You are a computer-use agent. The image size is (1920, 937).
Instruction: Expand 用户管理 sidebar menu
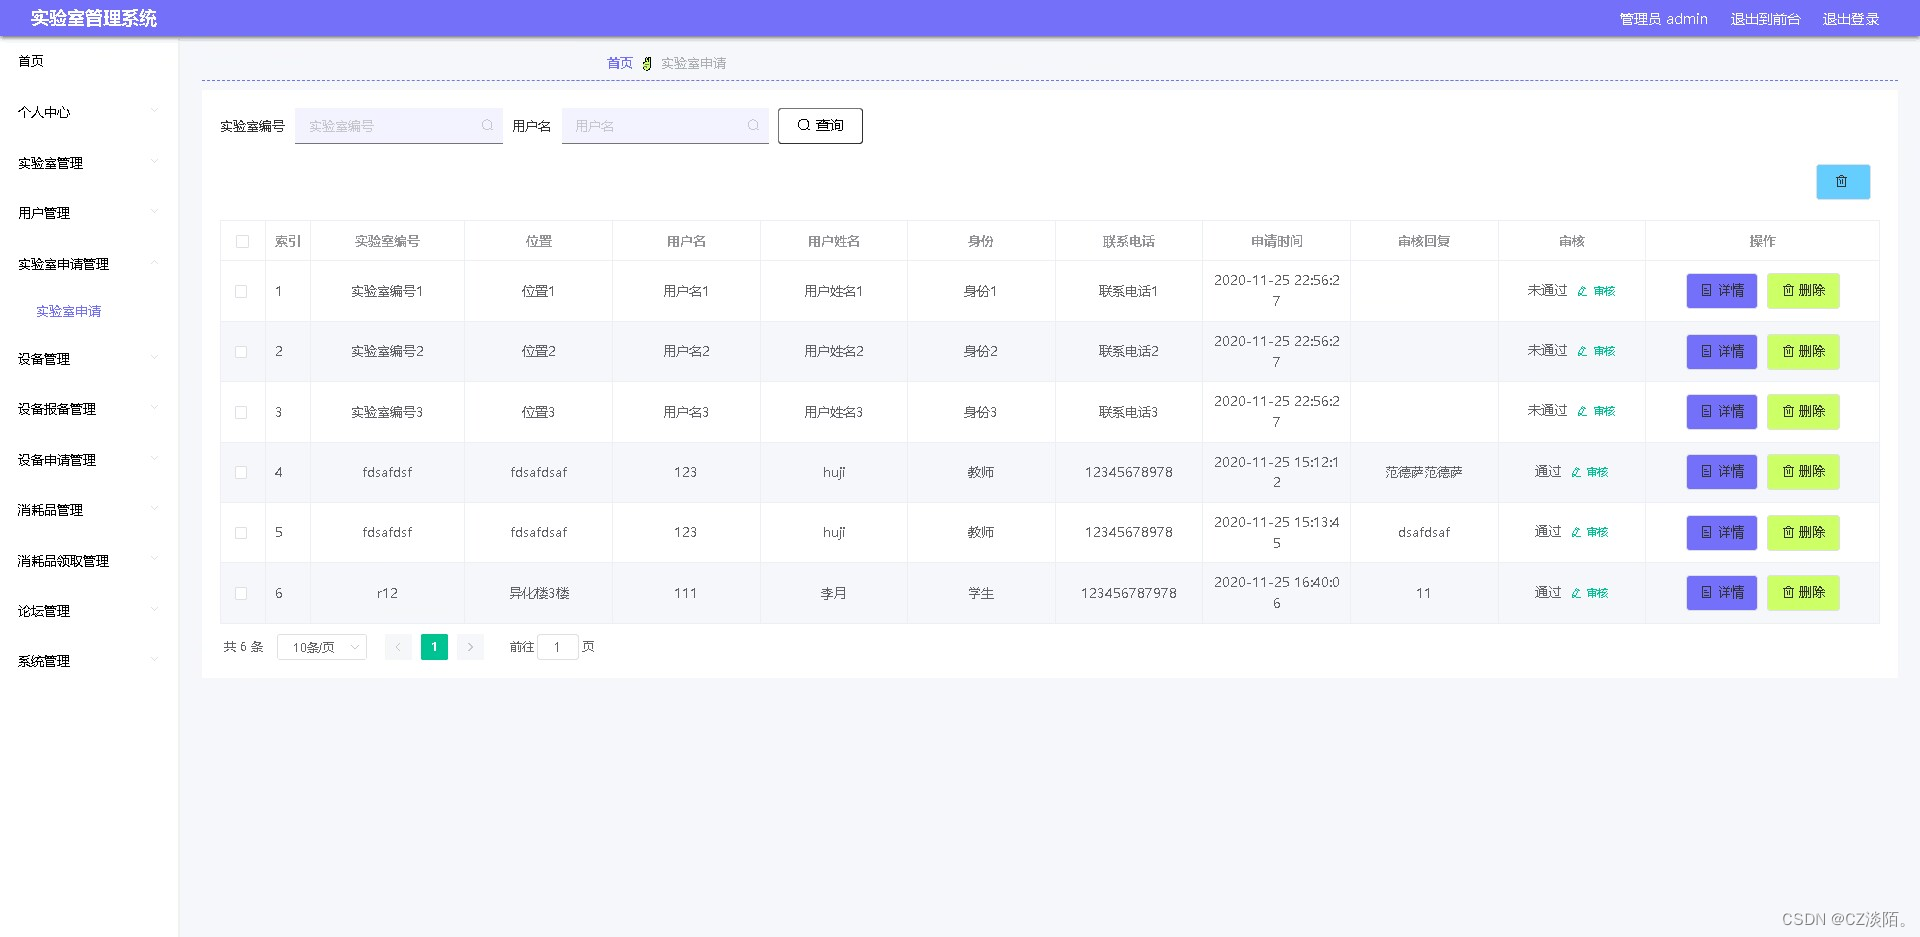[x=89, y=213]
